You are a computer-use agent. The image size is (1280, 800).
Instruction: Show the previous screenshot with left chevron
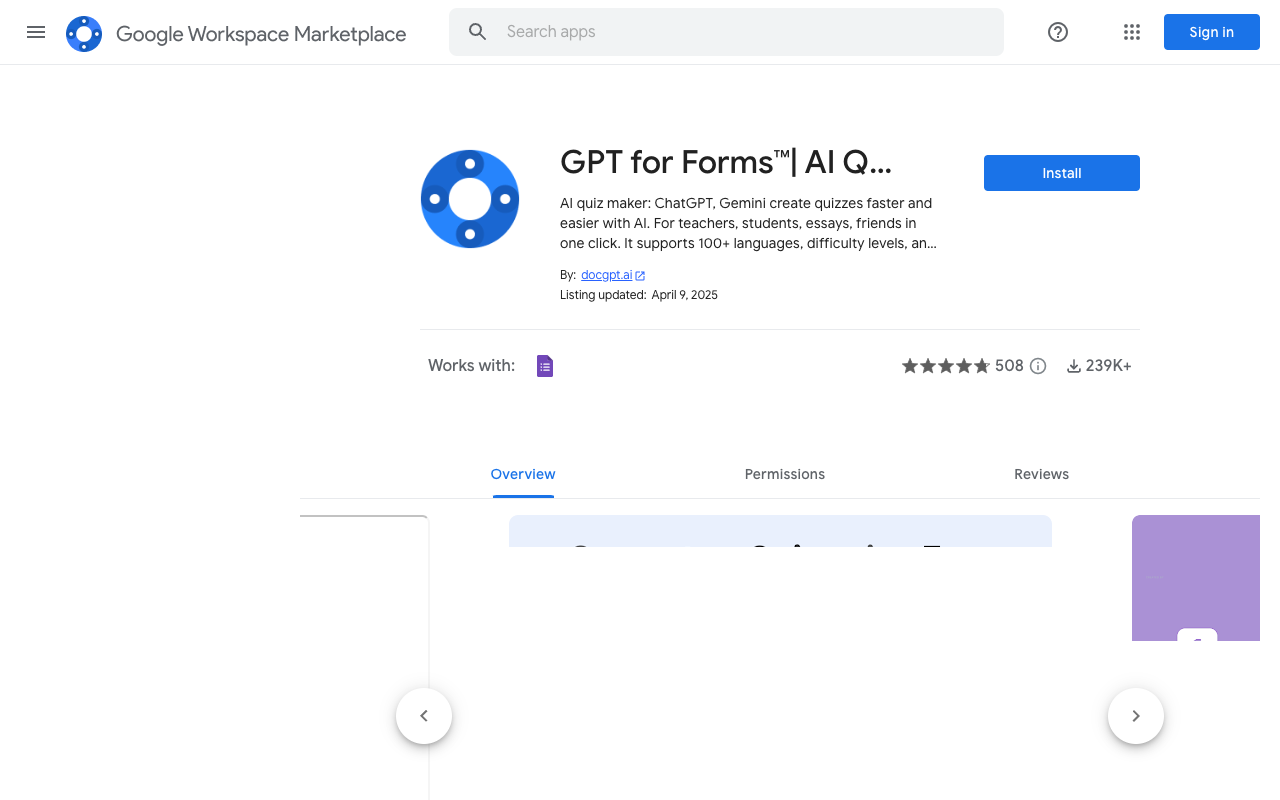[x=424, y=716]
